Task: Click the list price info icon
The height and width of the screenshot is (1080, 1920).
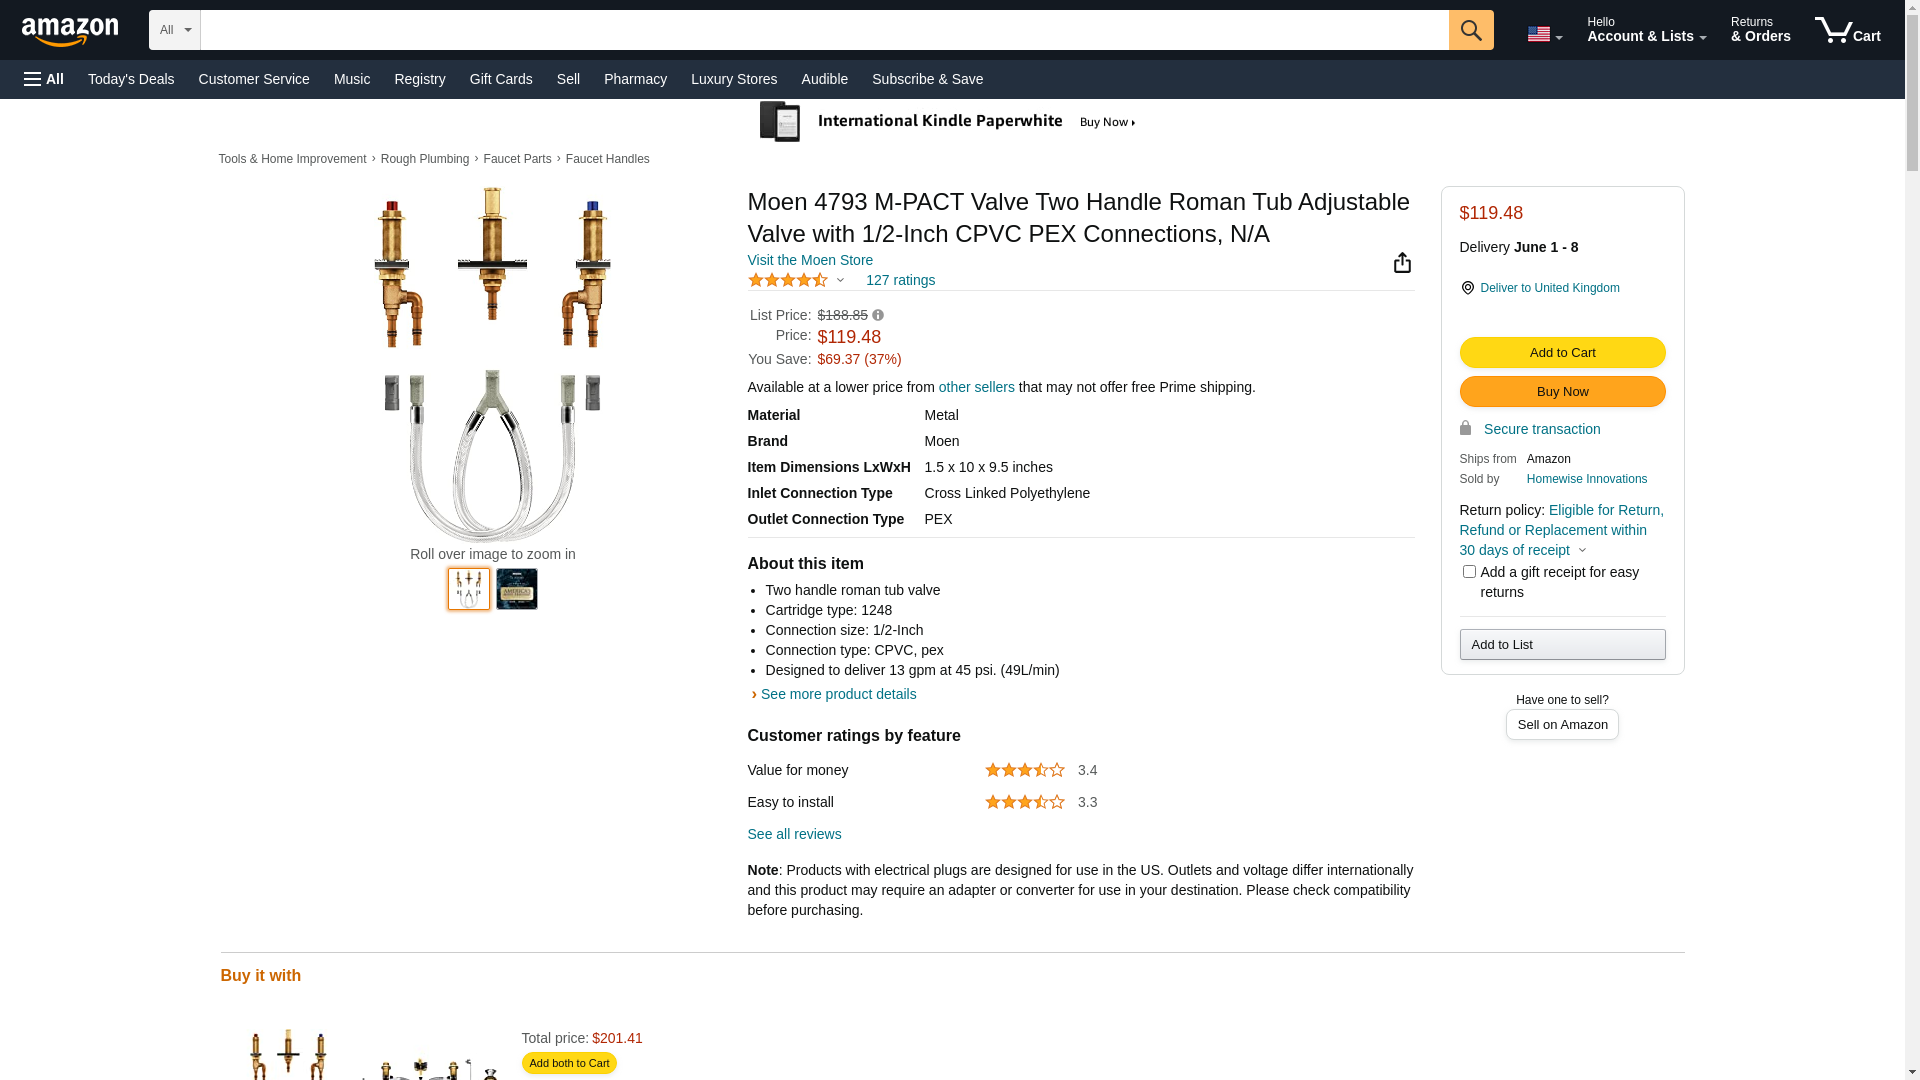Action: 878,315
